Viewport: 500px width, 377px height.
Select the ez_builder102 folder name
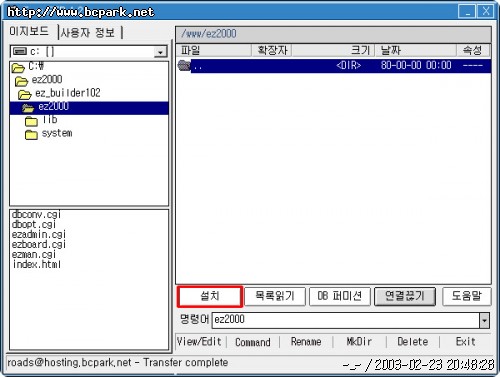[68, 93]
